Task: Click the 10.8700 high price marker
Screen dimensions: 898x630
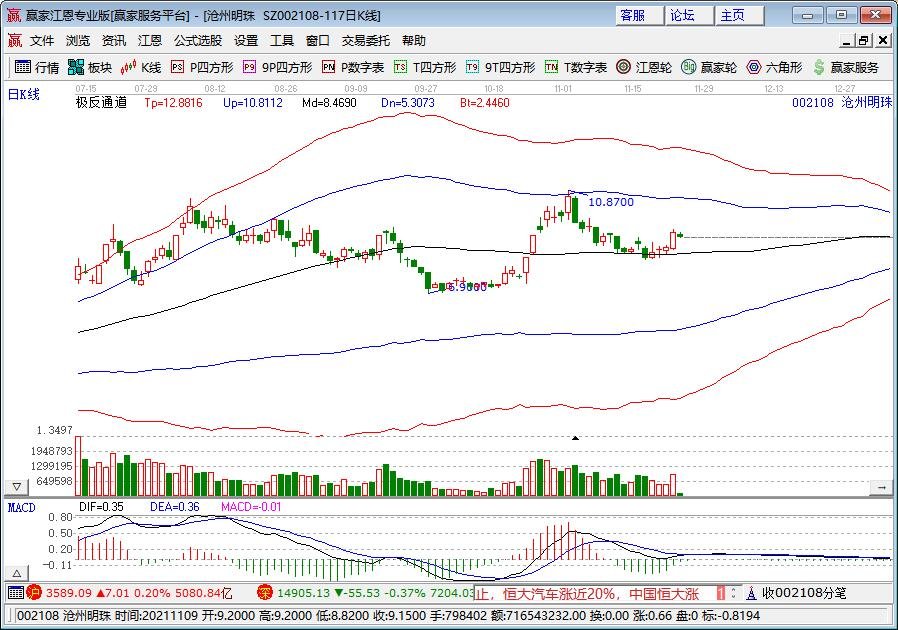Action: coord(611,202)
